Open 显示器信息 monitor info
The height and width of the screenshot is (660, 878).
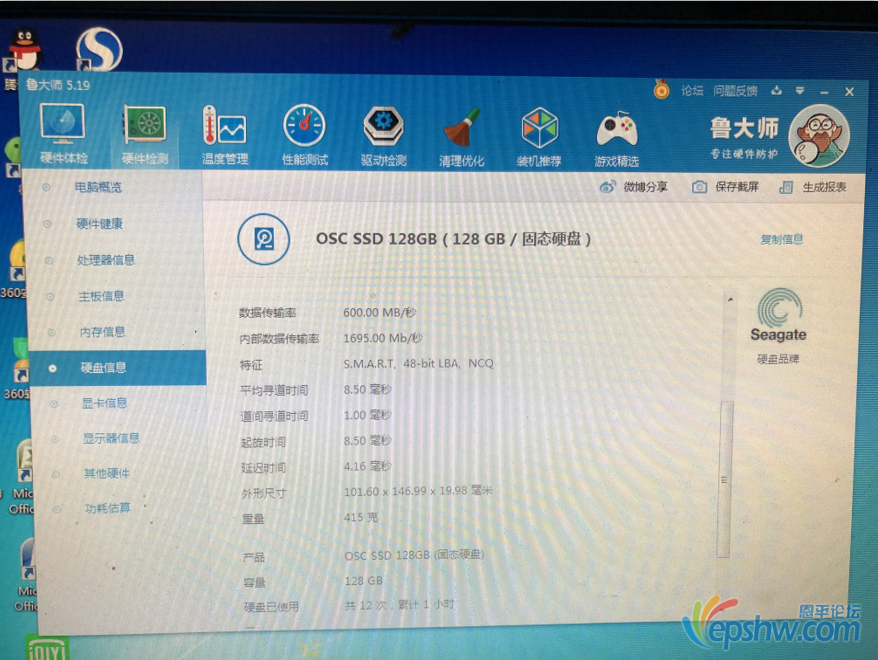tap(111, 438)
